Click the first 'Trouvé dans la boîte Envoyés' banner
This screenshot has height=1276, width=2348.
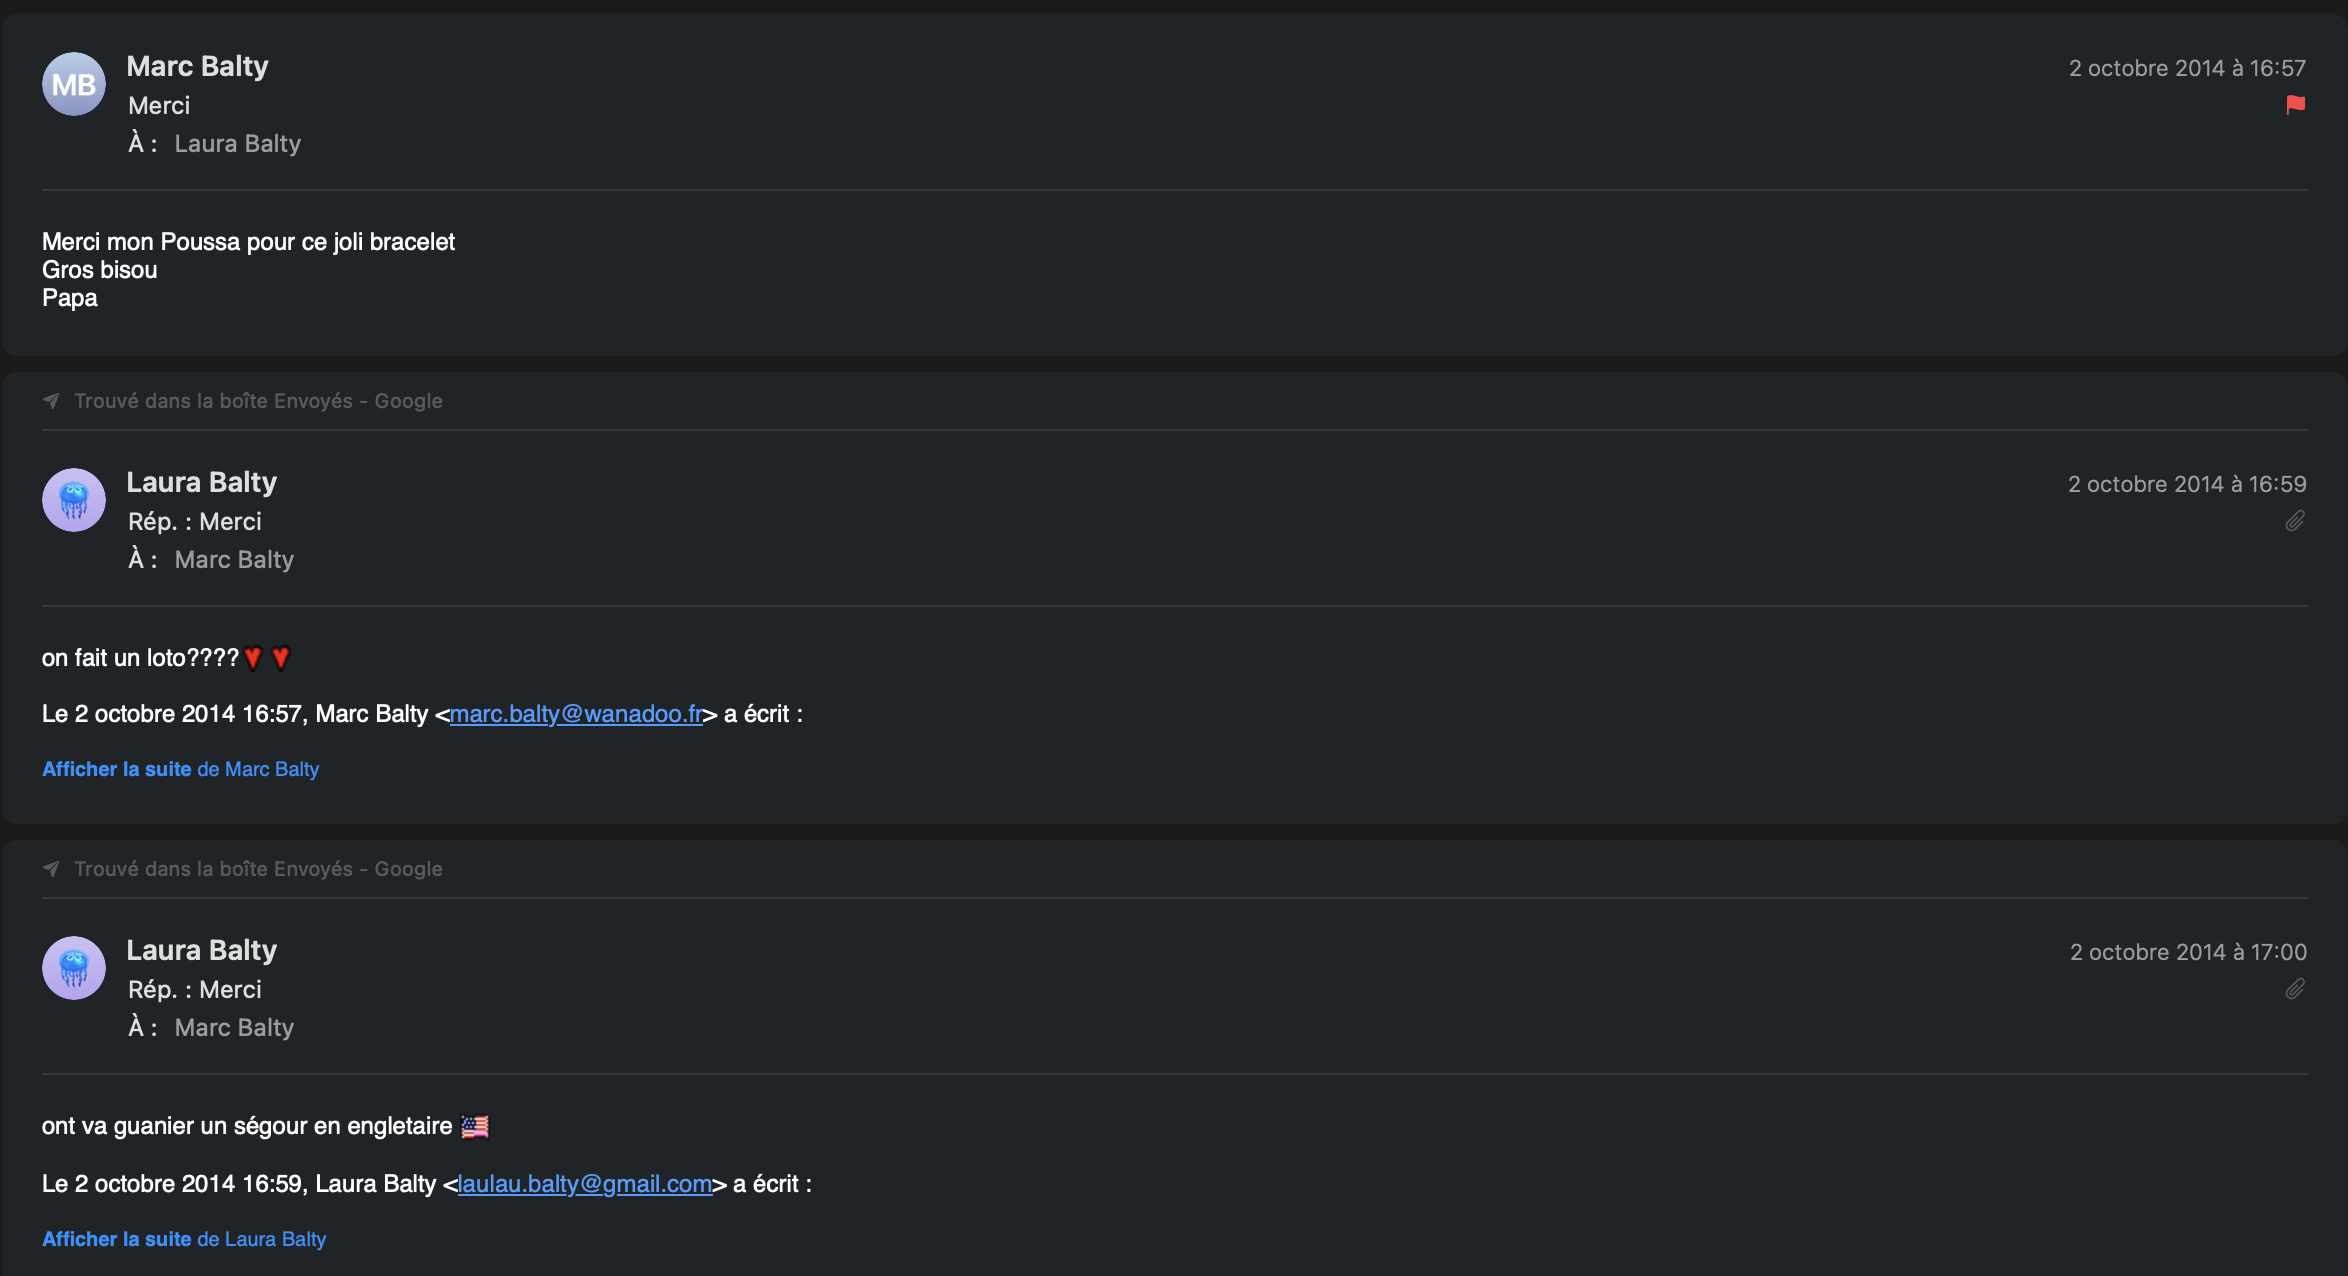point(258,401)
